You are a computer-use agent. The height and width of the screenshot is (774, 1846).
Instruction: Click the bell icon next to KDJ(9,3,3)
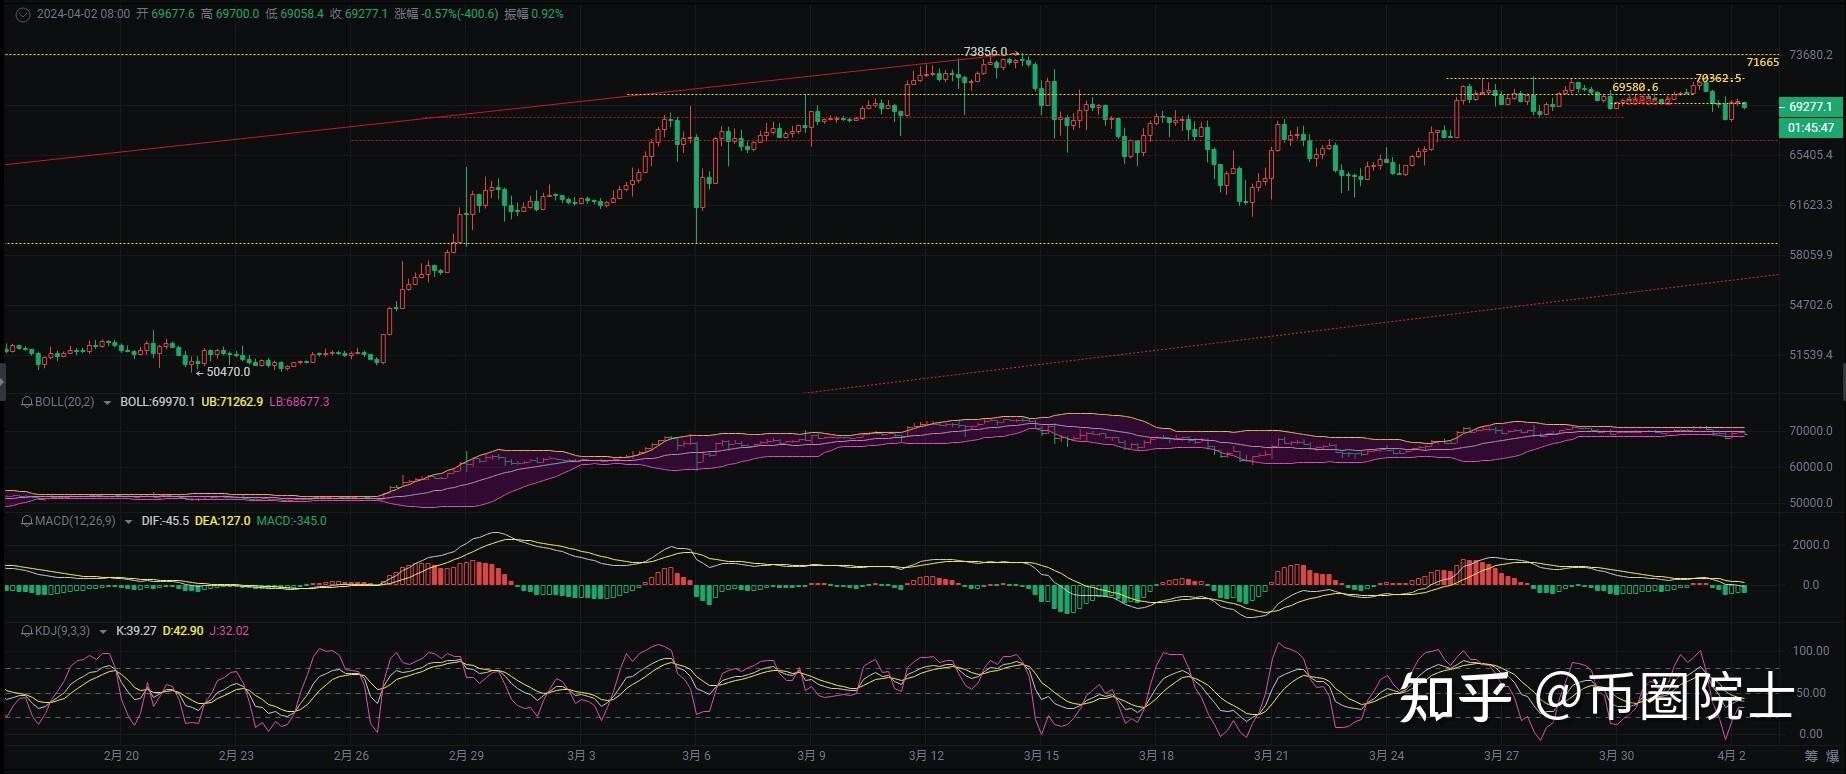tap(27, 631)
